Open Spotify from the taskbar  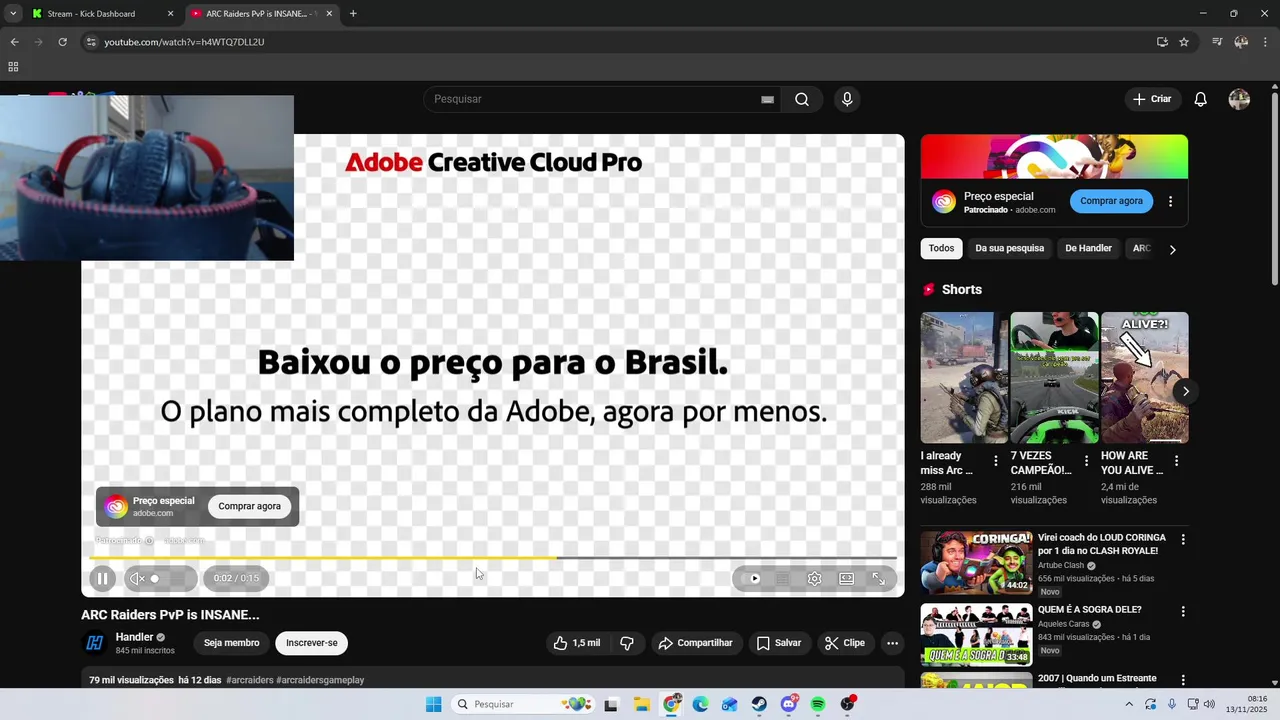coord(818,704)
